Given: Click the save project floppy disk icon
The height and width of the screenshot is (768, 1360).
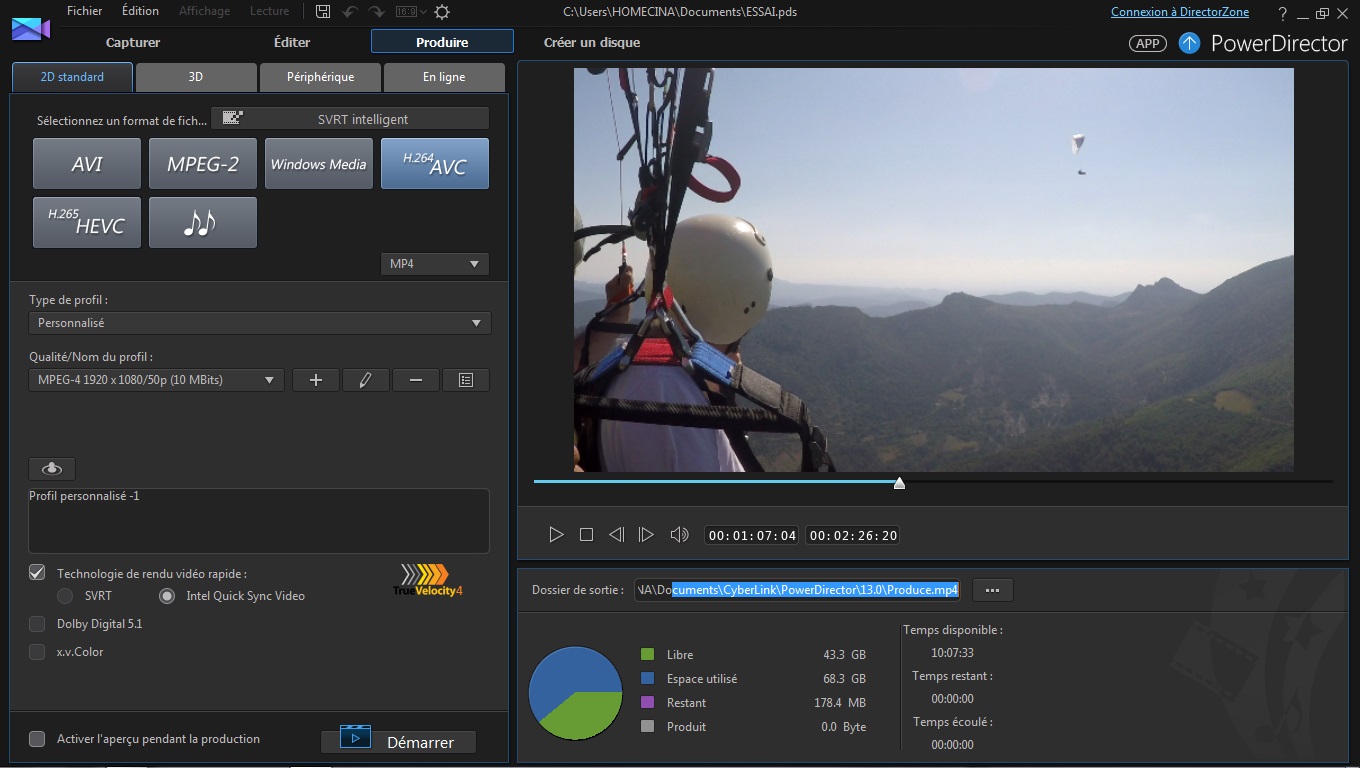Looking at the screenshot, I should pos(323,12).
